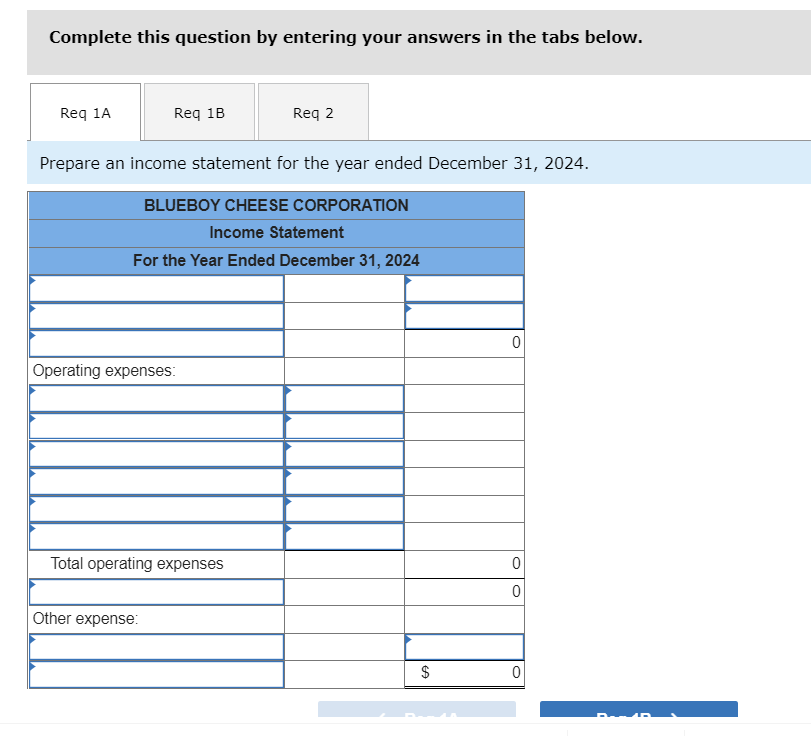Open the fourth operating expense label dropdown
Image resolution: width=811 pixels, height=736 pixels.
tap(156, 480)
